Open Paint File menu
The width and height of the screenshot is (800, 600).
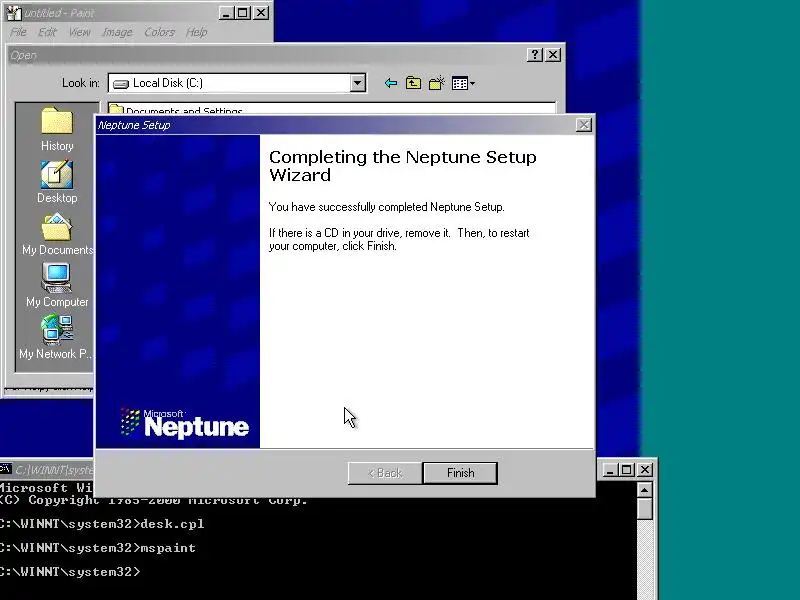[18, 32]
